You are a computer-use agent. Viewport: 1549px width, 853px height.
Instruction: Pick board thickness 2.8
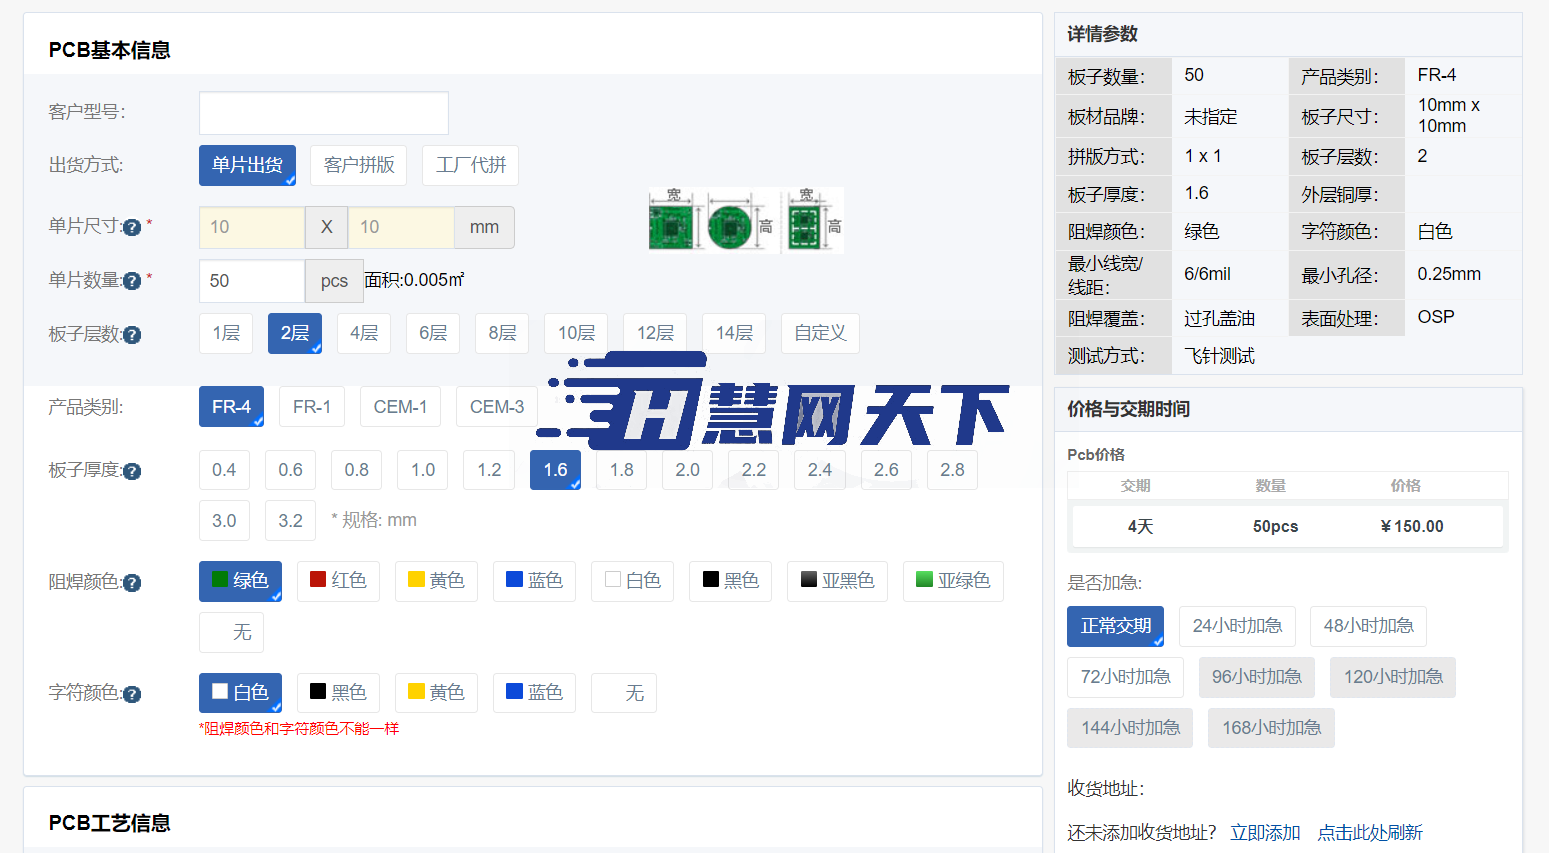tap(952, 470)
